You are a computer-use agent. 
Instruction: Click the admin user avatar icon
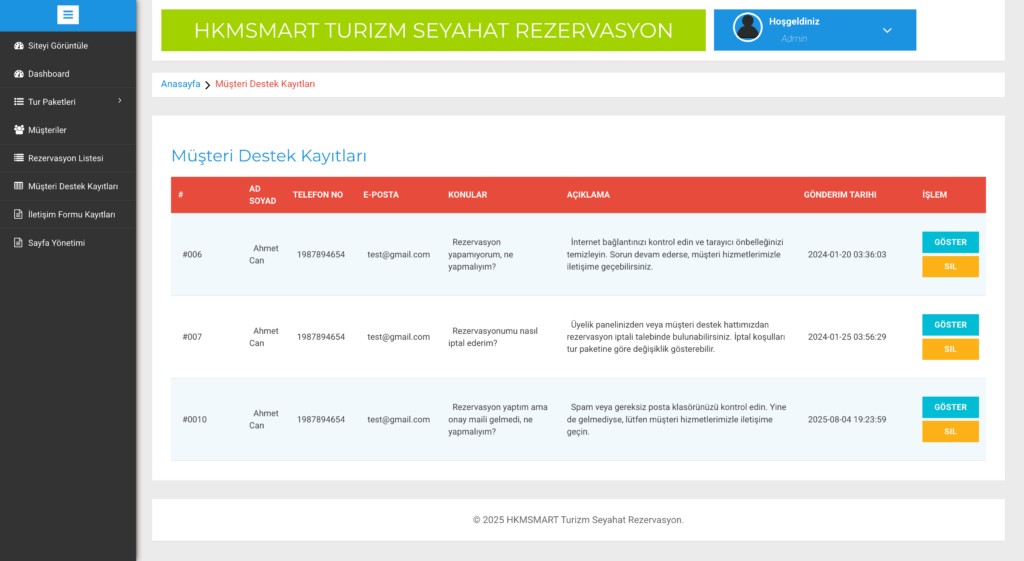[x=748, y=27]
